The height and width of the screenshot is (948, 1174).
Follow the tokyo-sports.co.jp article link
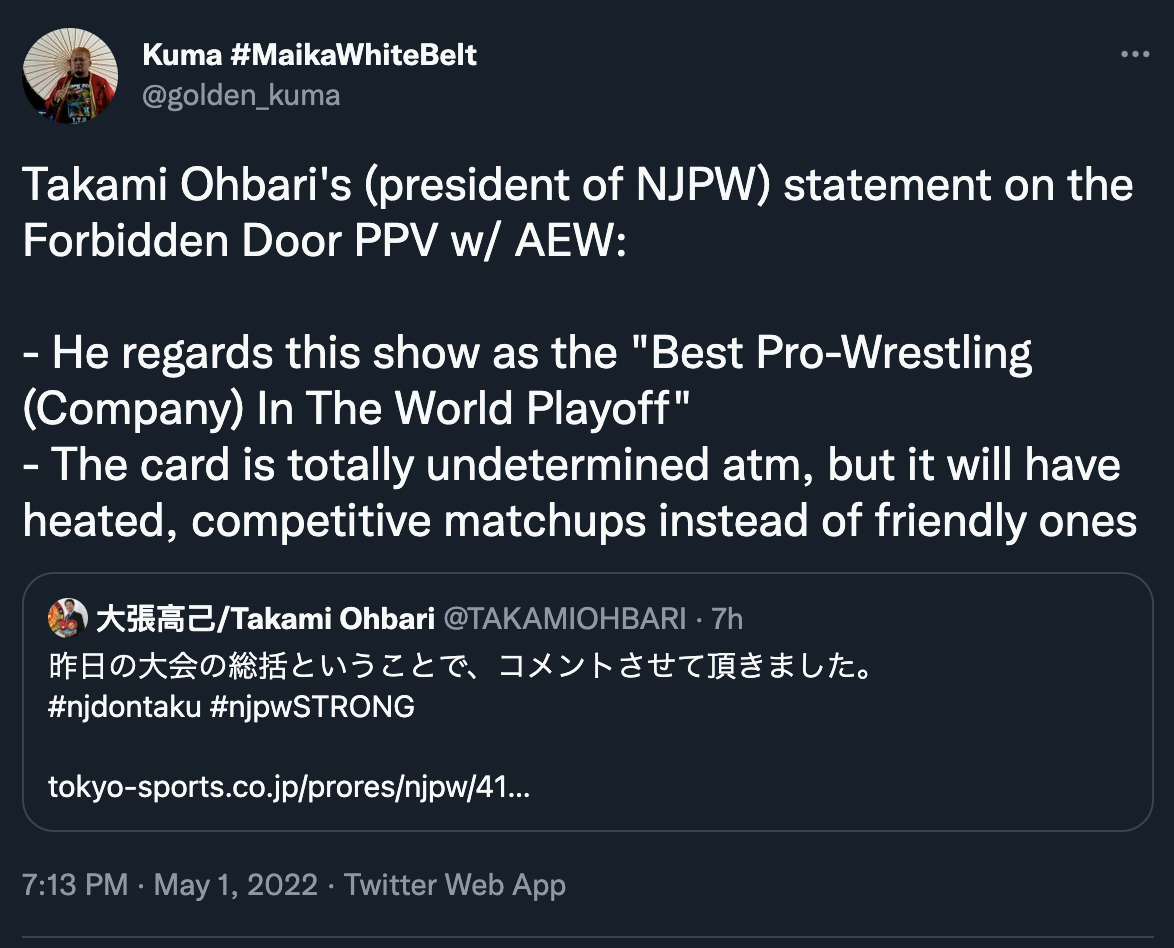288,788
